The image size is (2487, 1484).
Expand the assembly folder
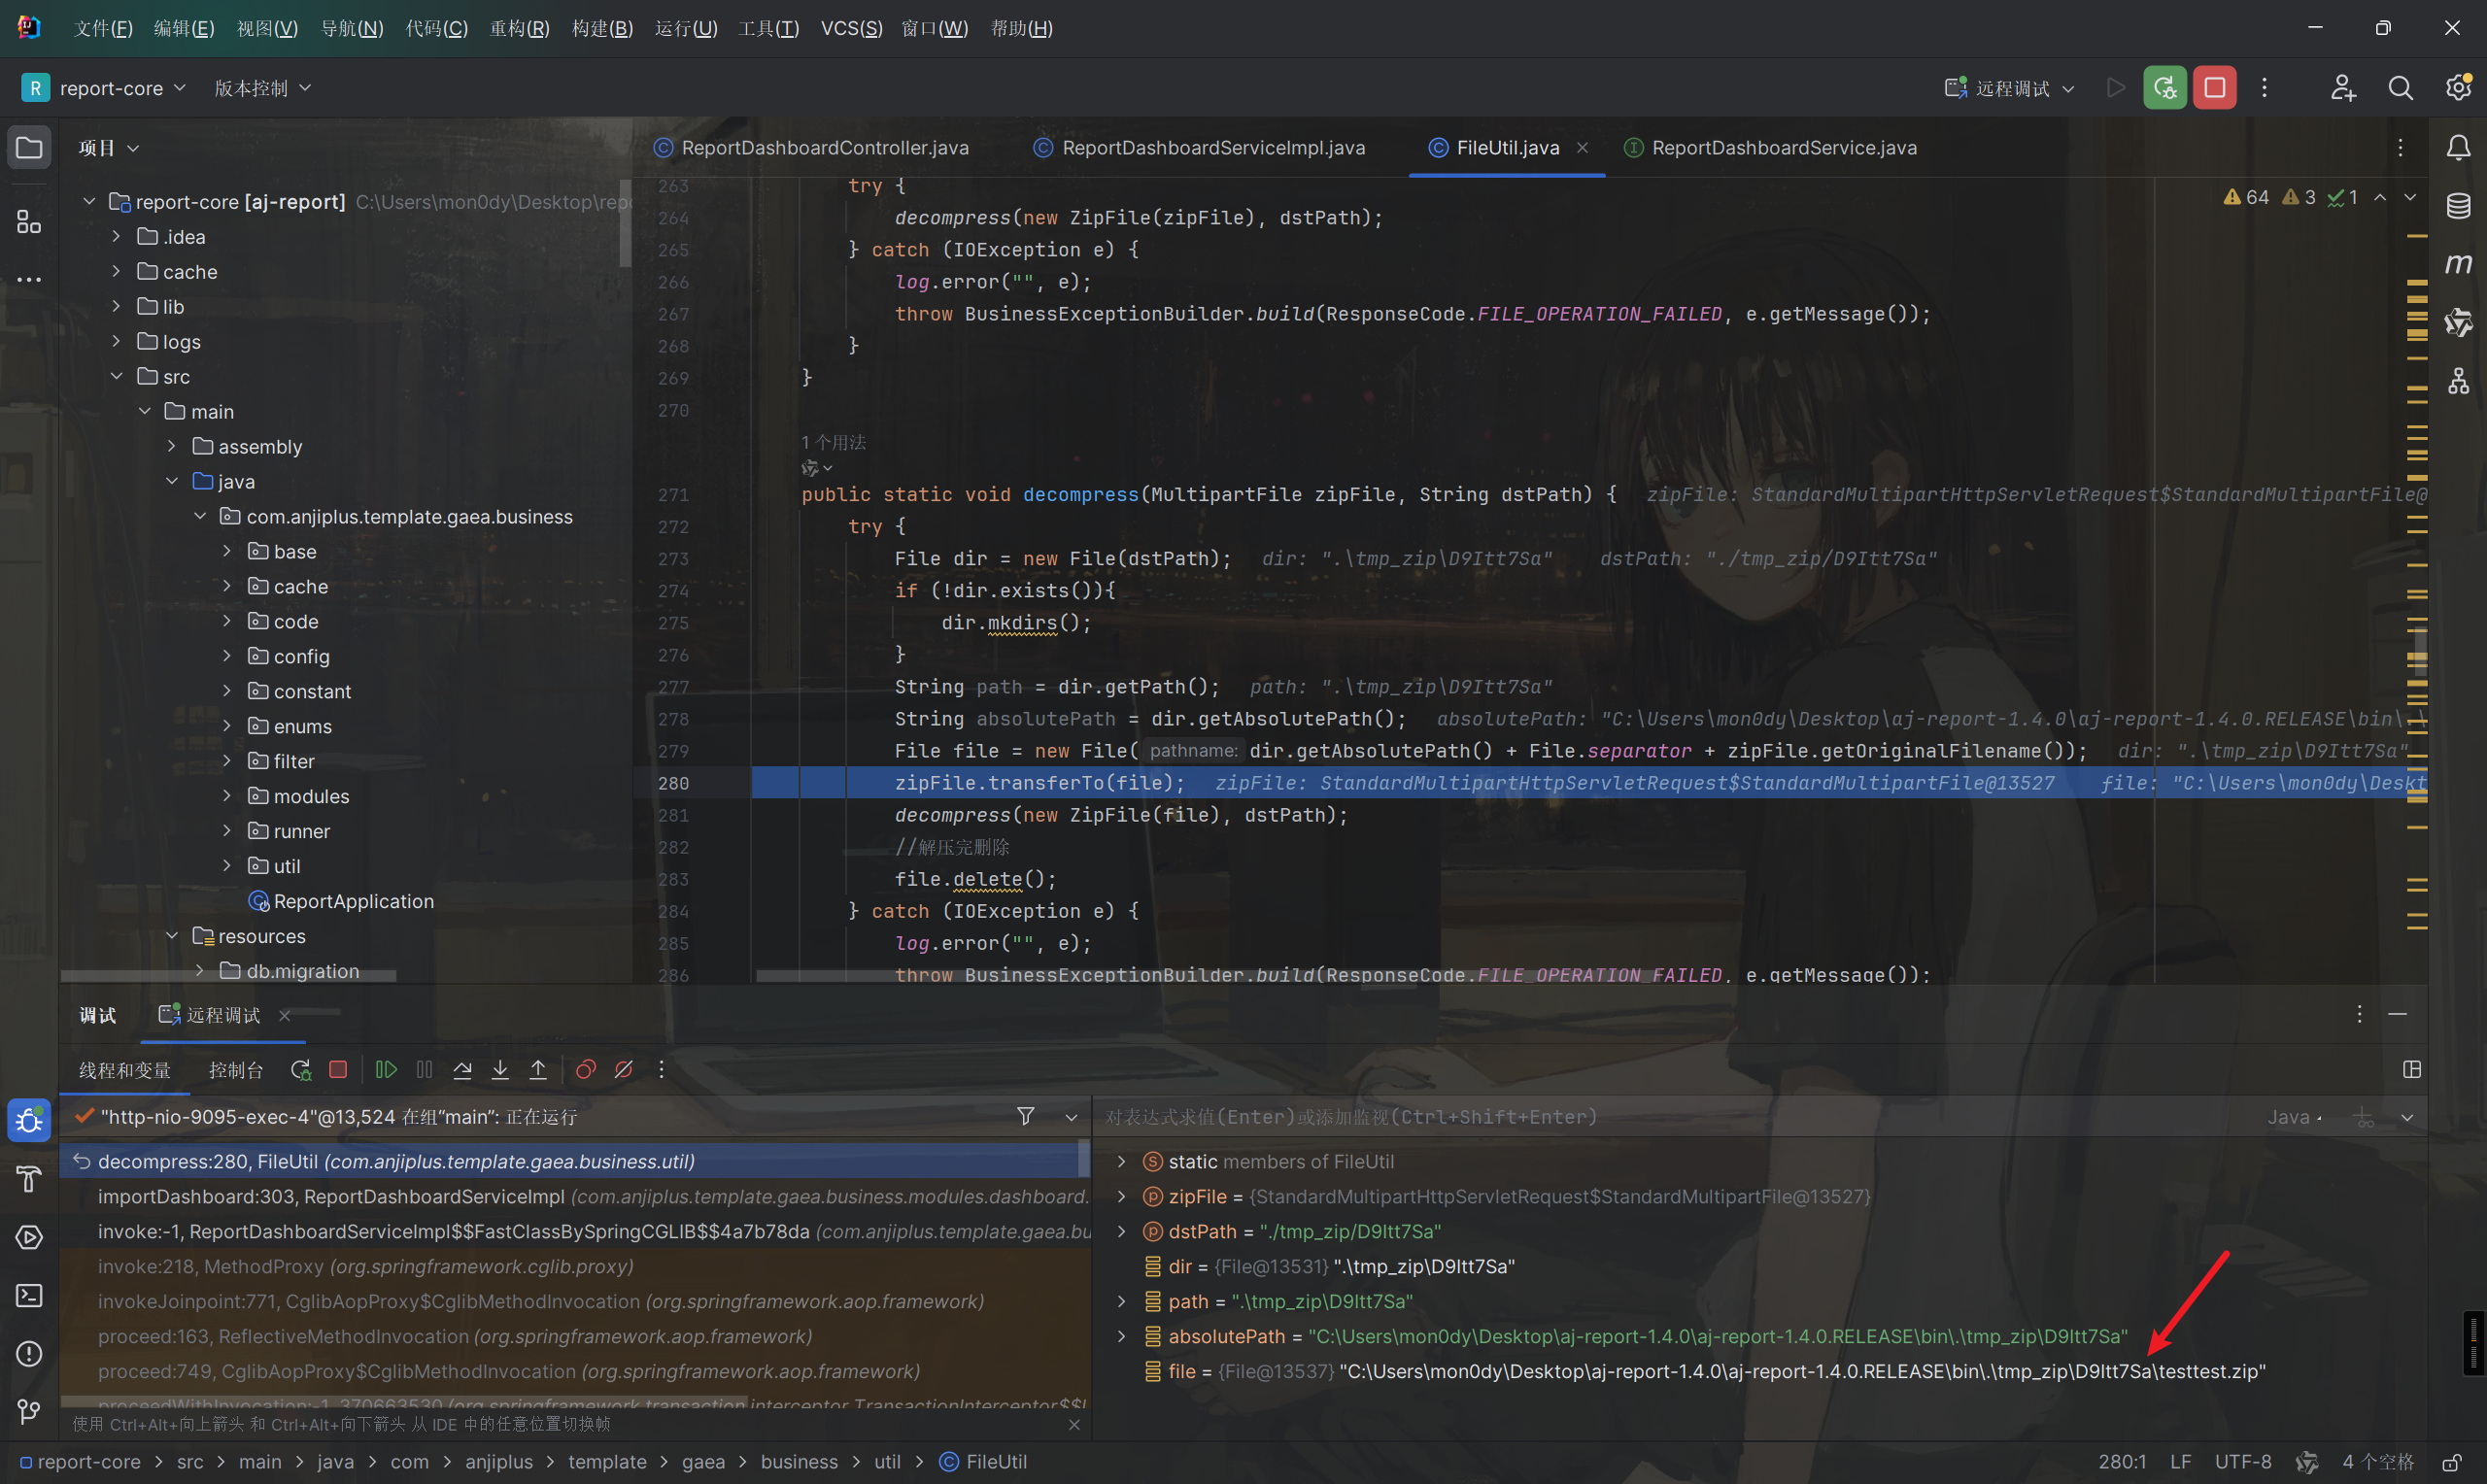pos(172,447)
